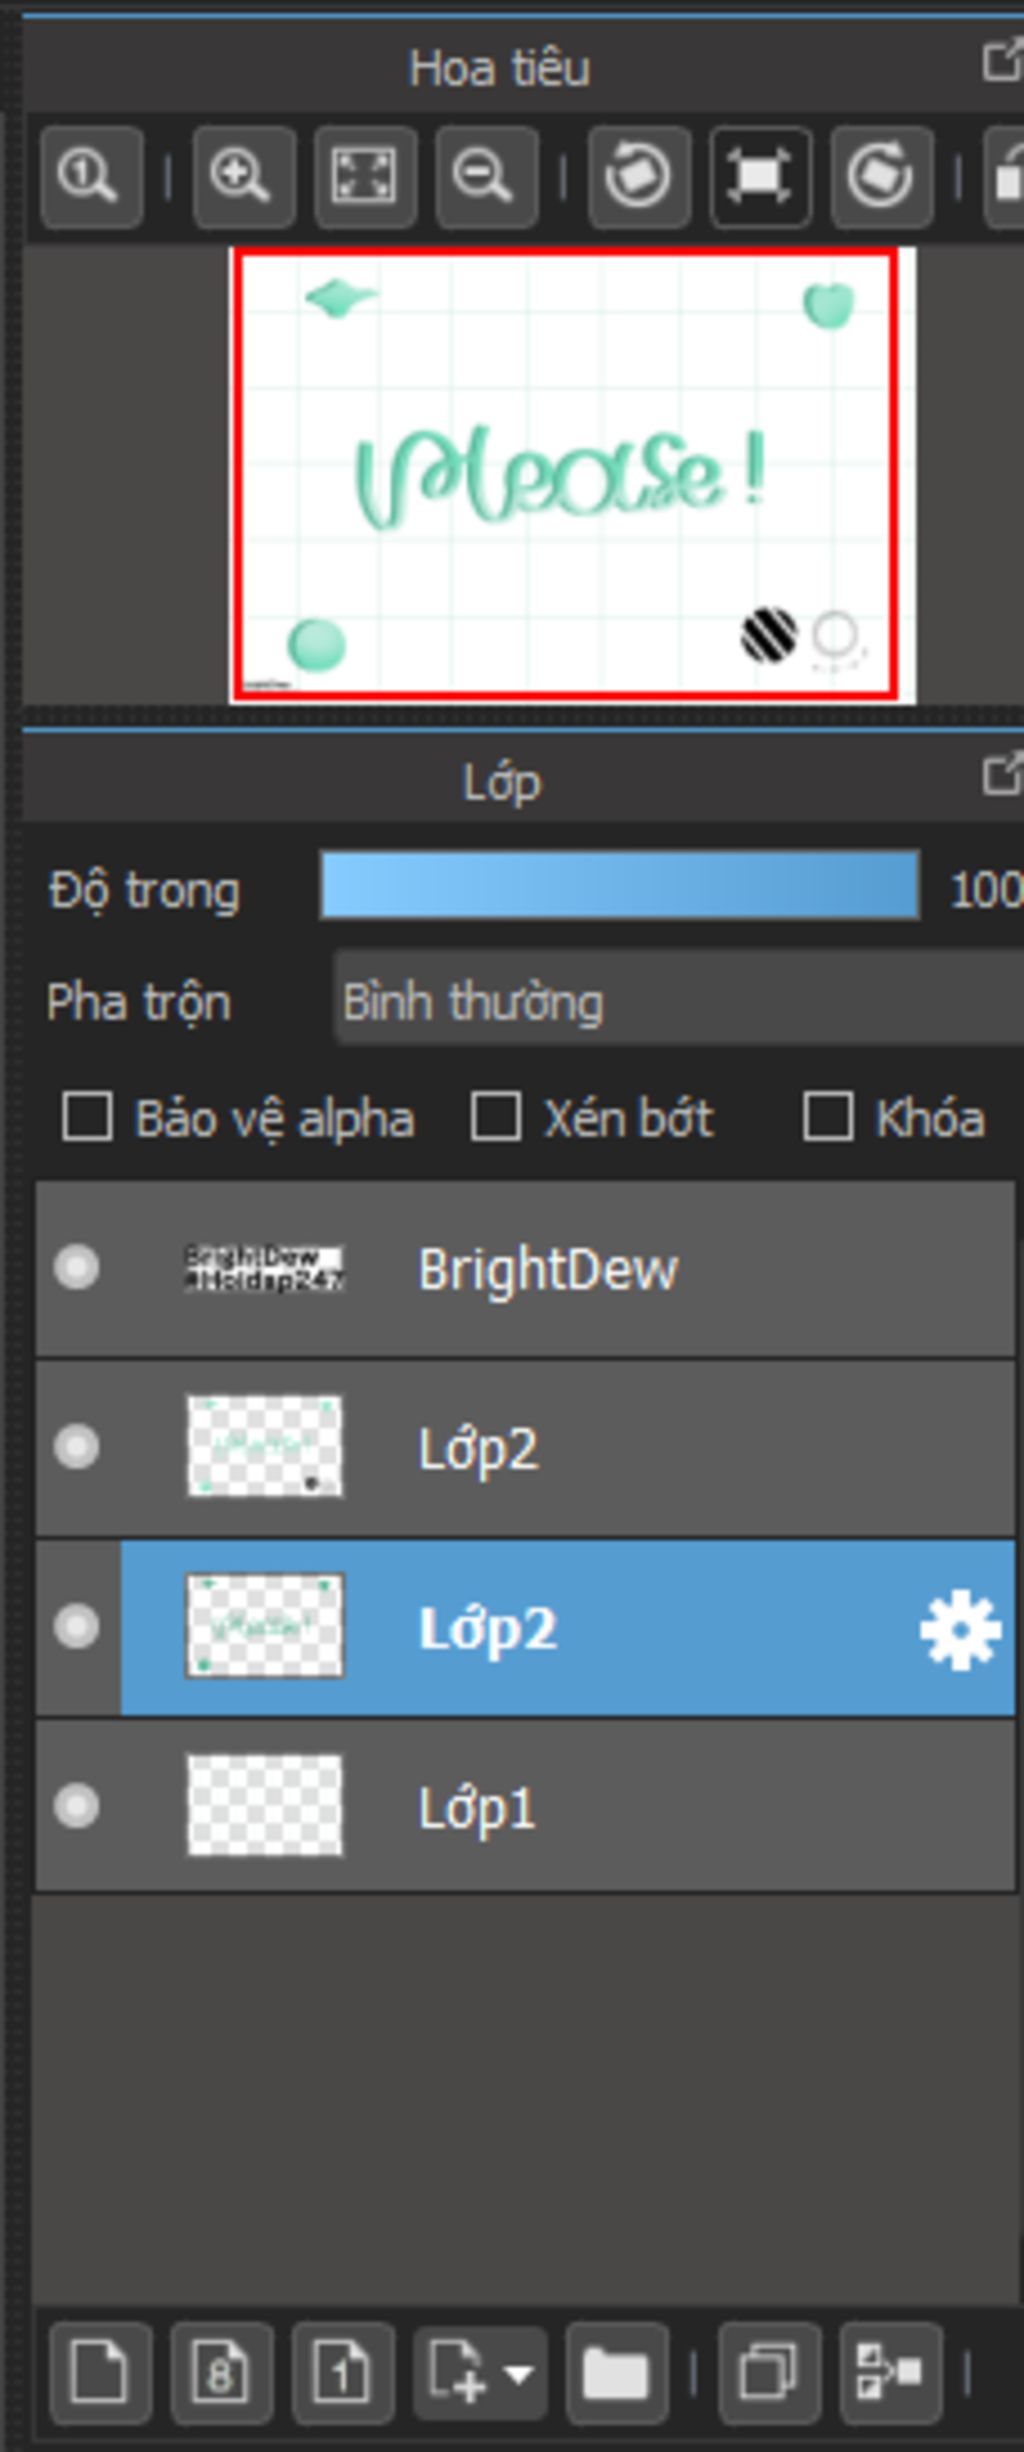Duplicate the current layer

coord(770,2374)
